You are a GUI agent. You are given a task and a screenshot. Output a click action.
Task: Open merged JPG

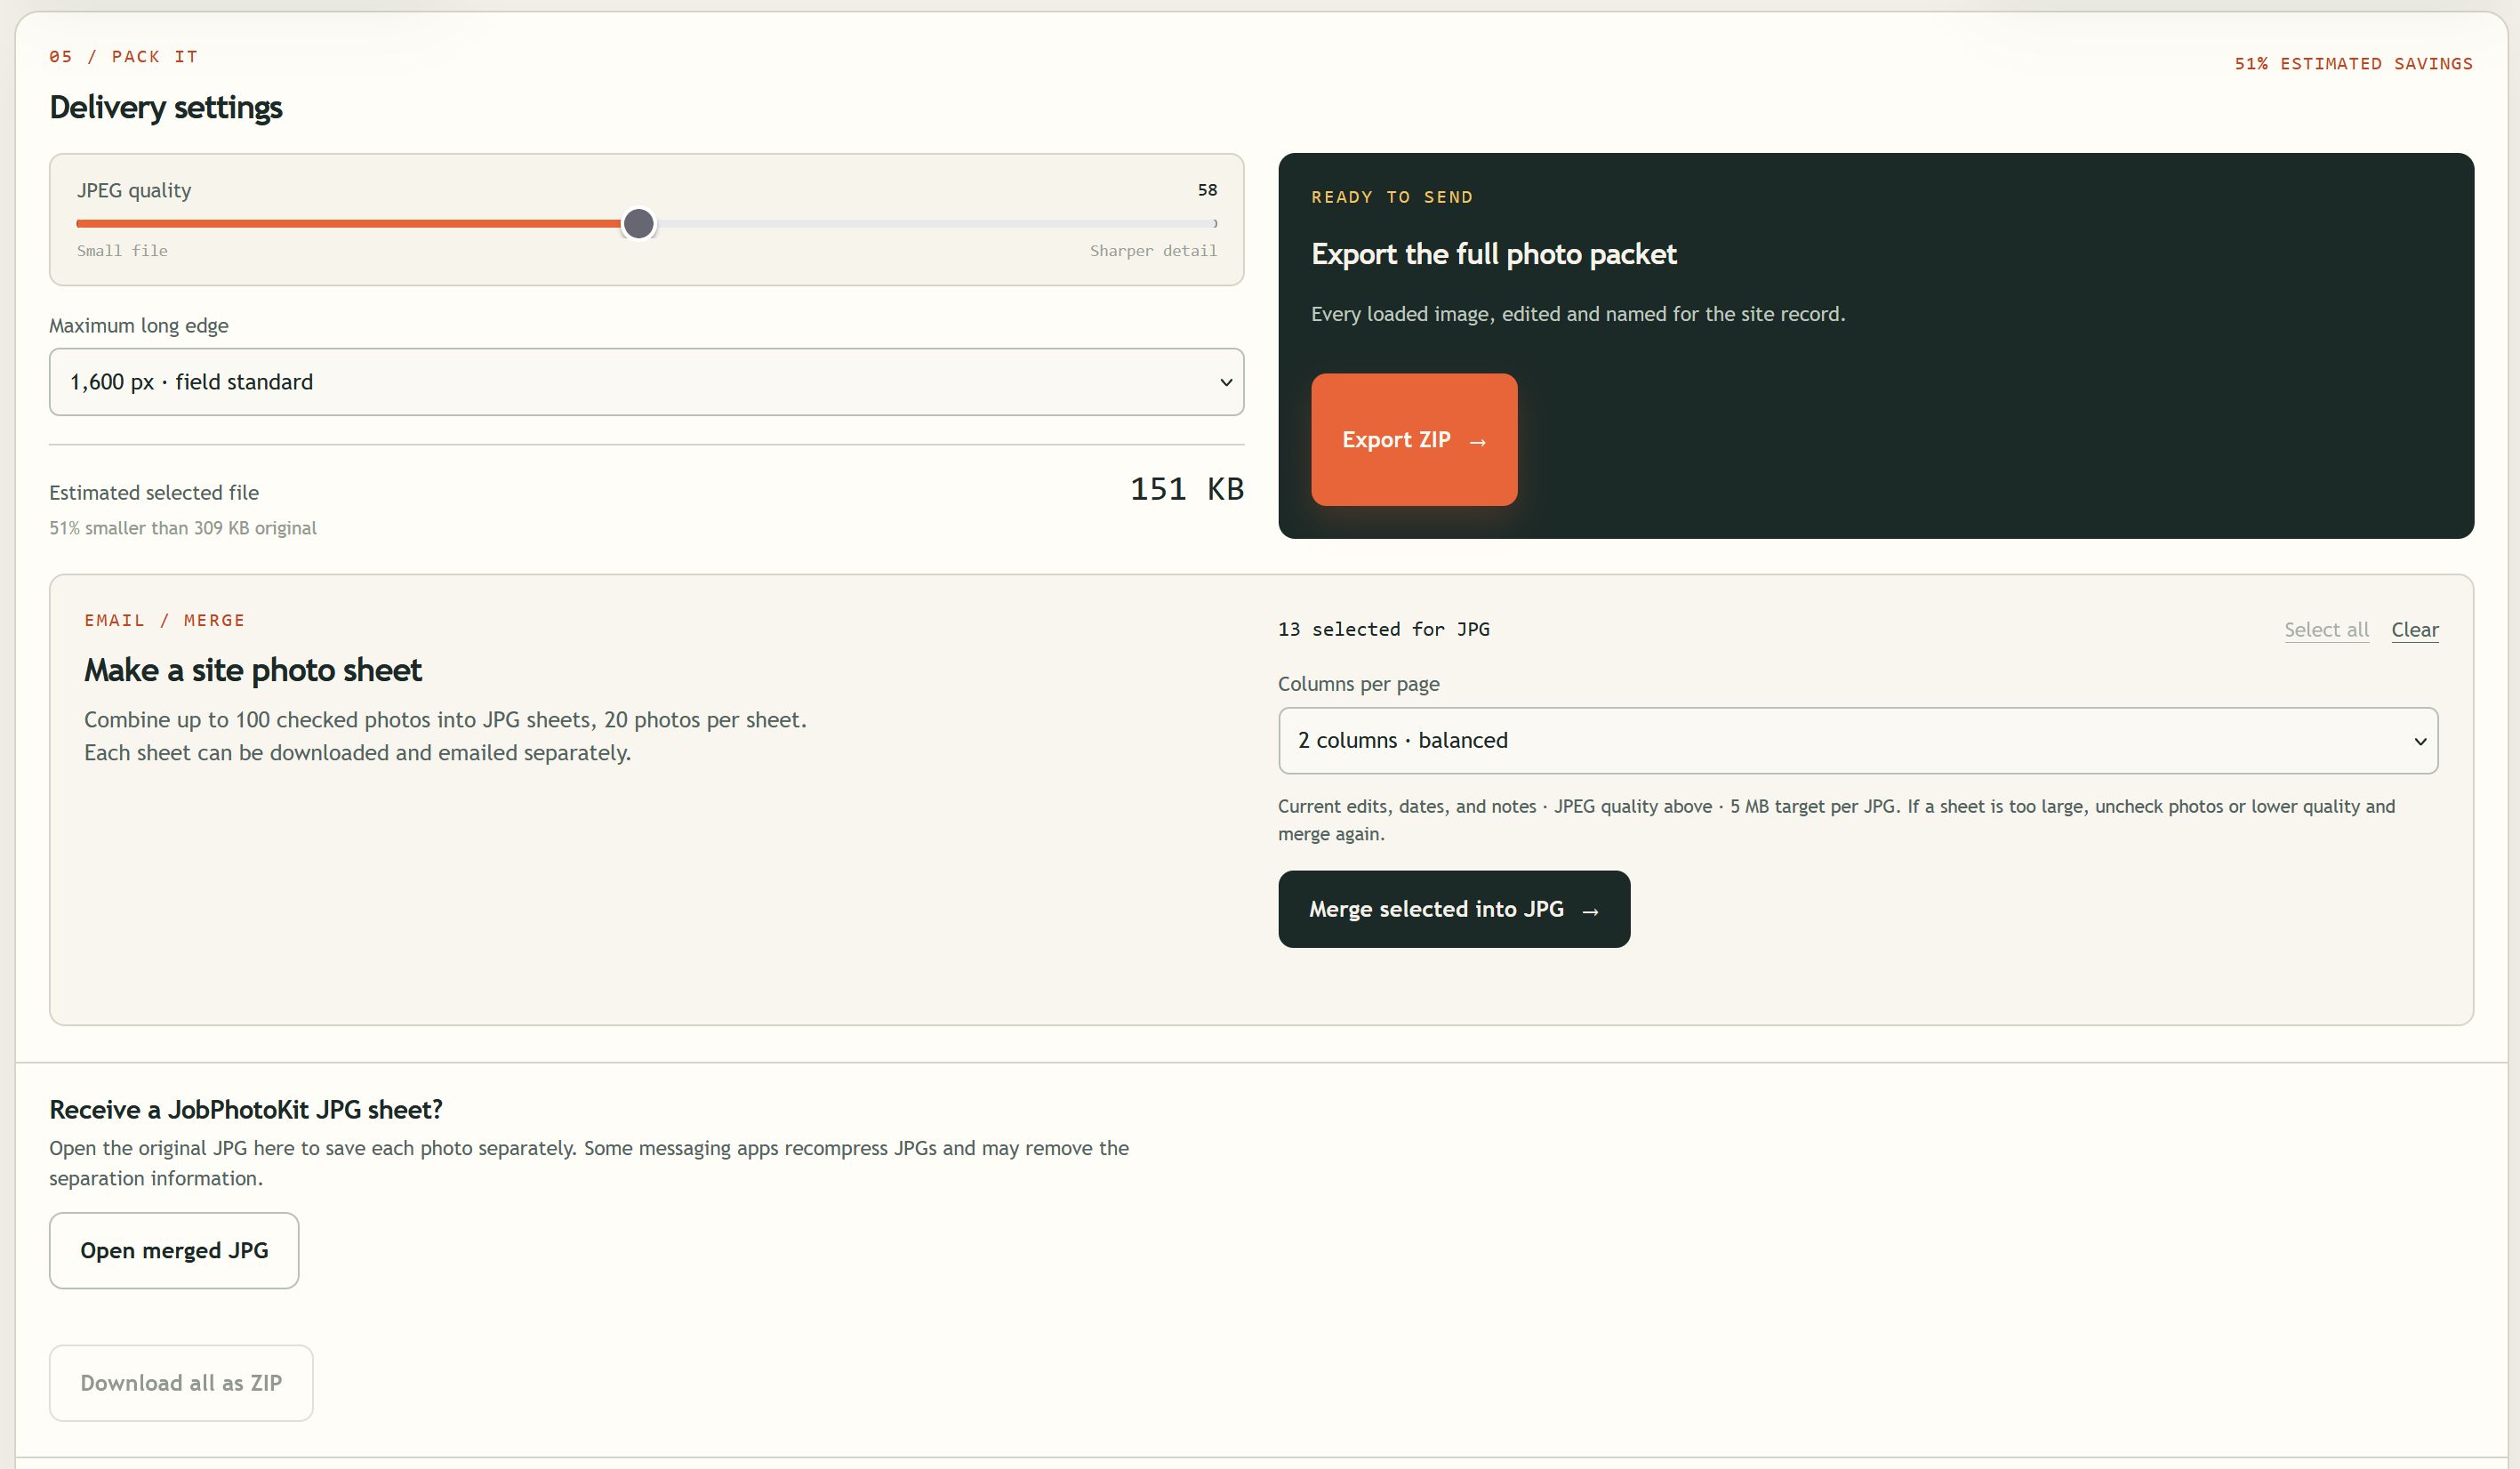point(174,1250)
